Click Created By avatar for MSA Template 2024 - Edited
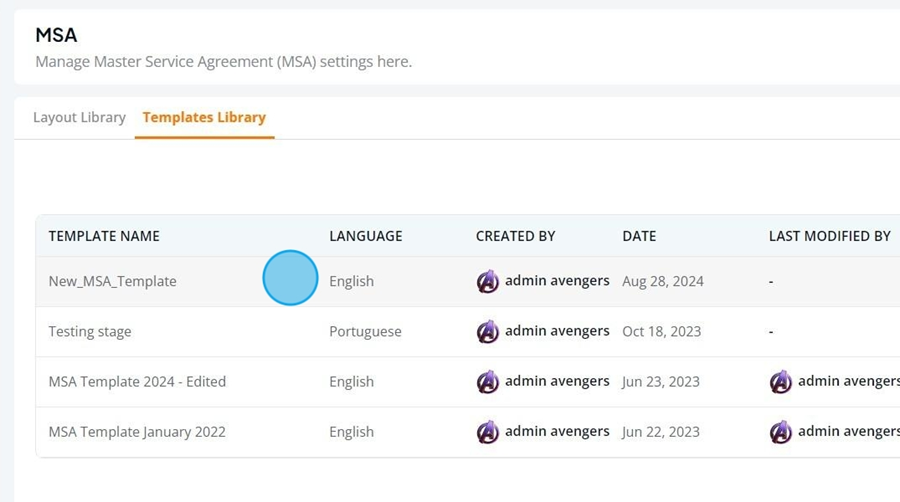 coord(488,382)
